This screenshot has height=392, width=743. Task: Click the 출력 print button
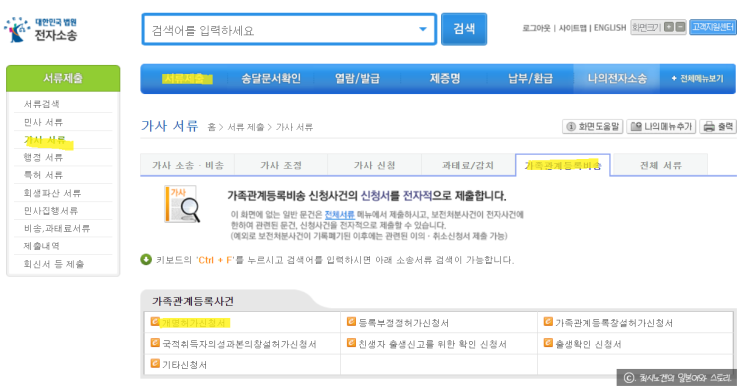(x=718, y=127)
